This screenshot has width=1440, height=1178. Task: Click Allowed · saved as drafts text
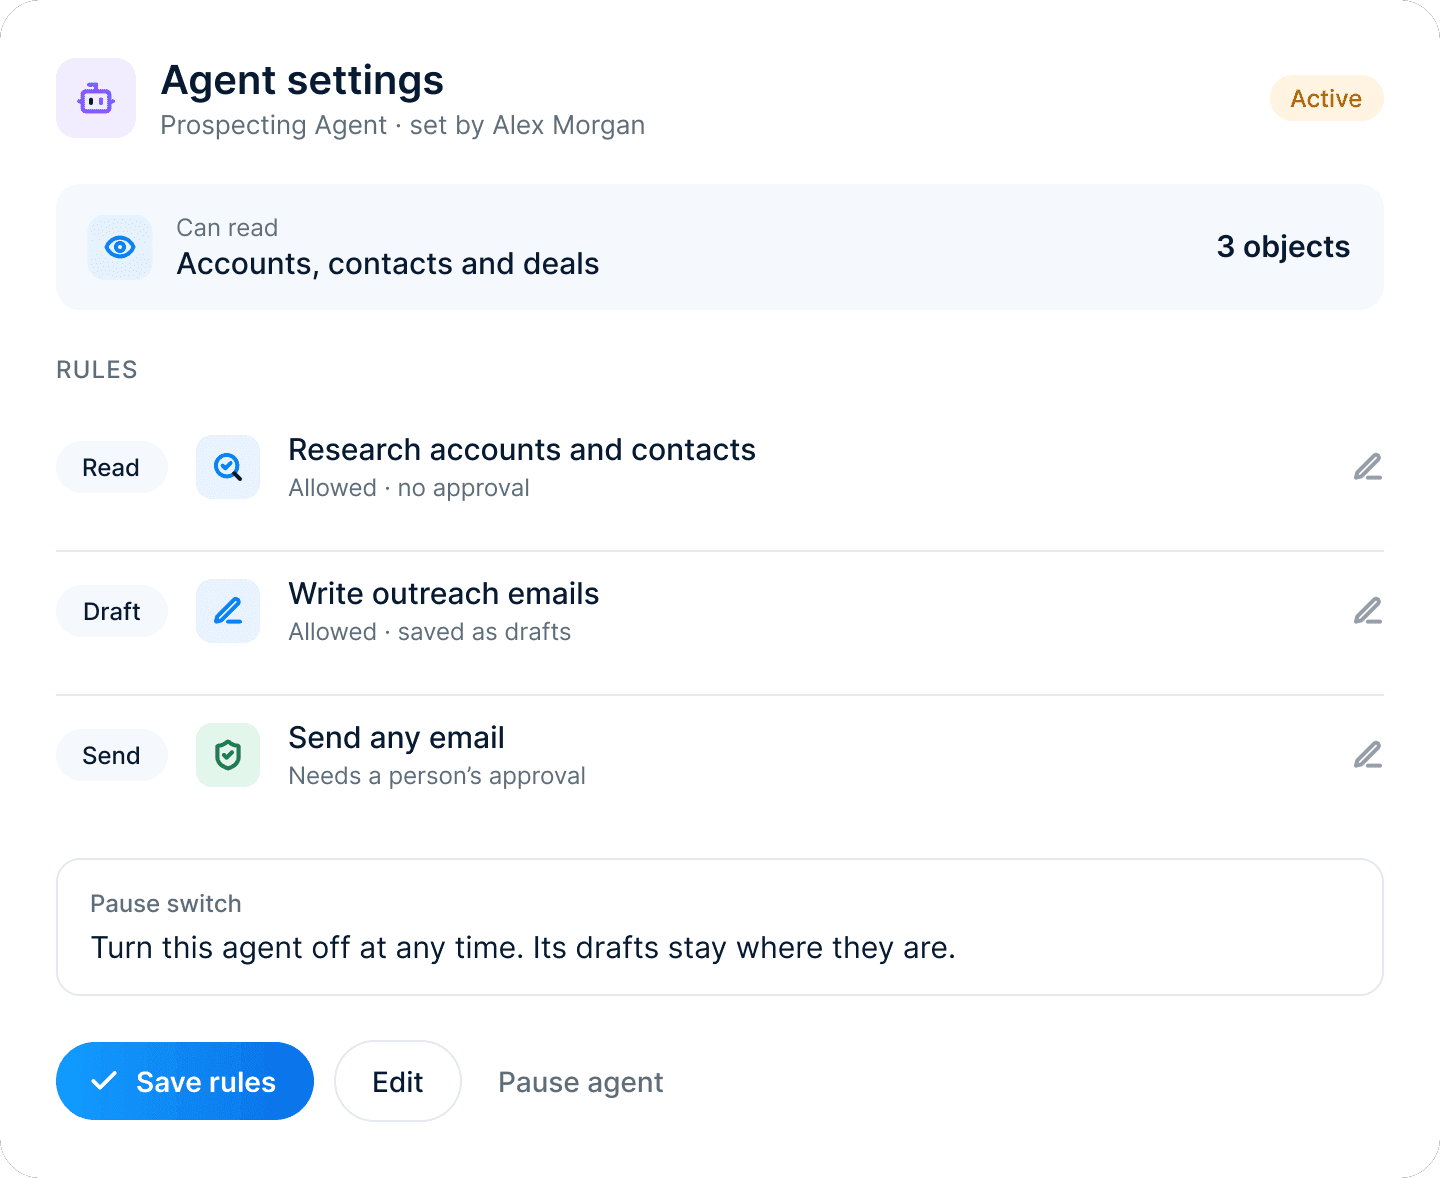(x=430, y=632)
